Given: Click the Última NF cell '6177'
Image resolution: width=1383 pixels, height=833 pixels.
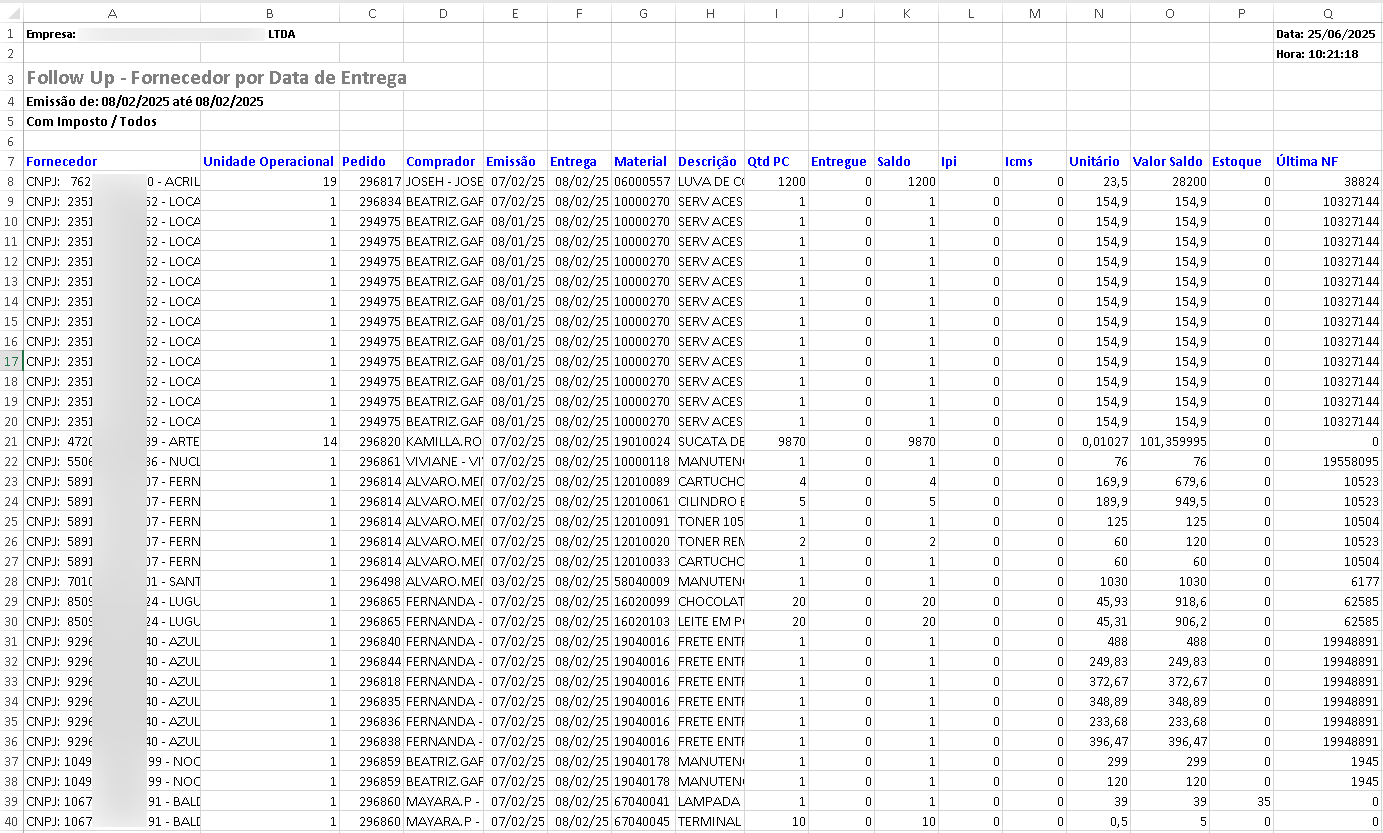Looking at the screenshot, I should [x=1327, y=581].
